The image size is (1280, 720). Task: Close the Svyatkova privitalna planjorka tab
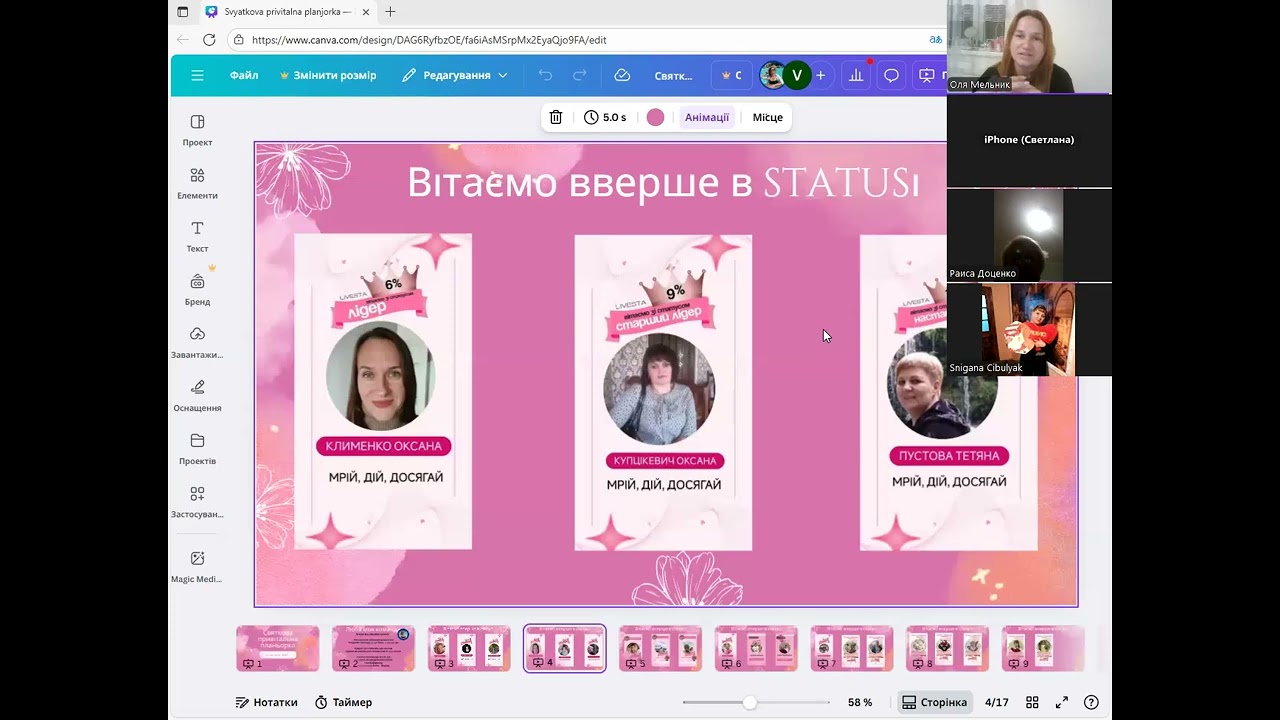click(x=366, y=12)
